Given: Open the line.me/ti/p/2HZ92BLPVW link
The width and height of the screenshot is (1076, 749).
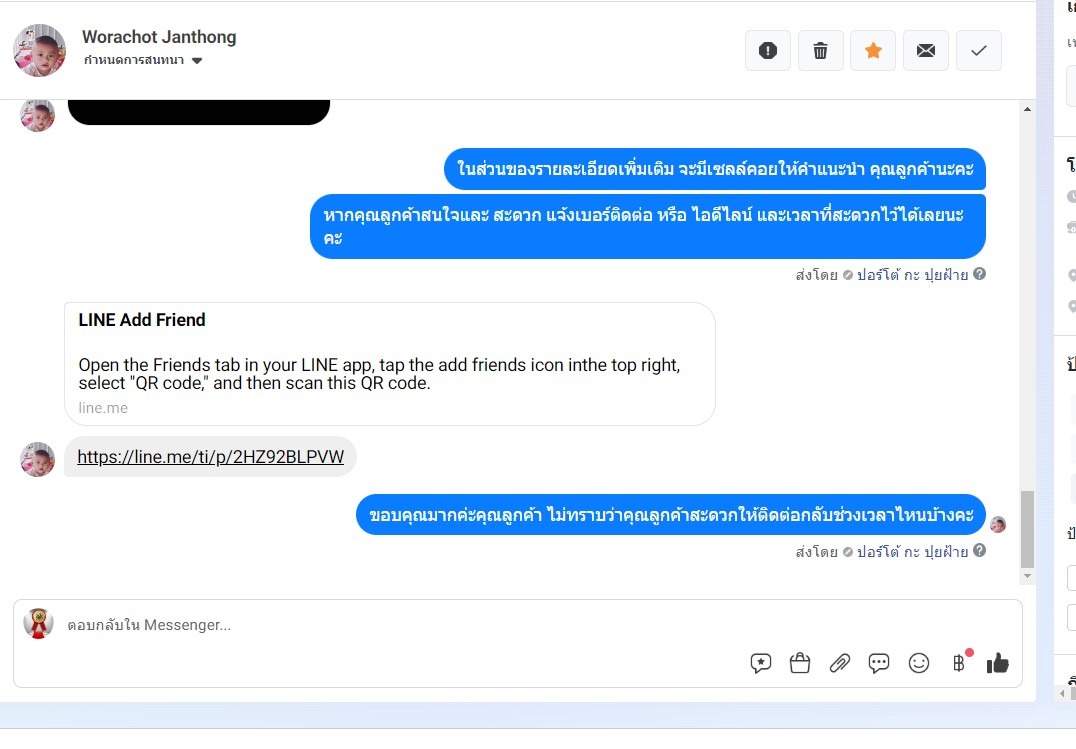Looking at the screenshot, I should (x=210, y=457).
